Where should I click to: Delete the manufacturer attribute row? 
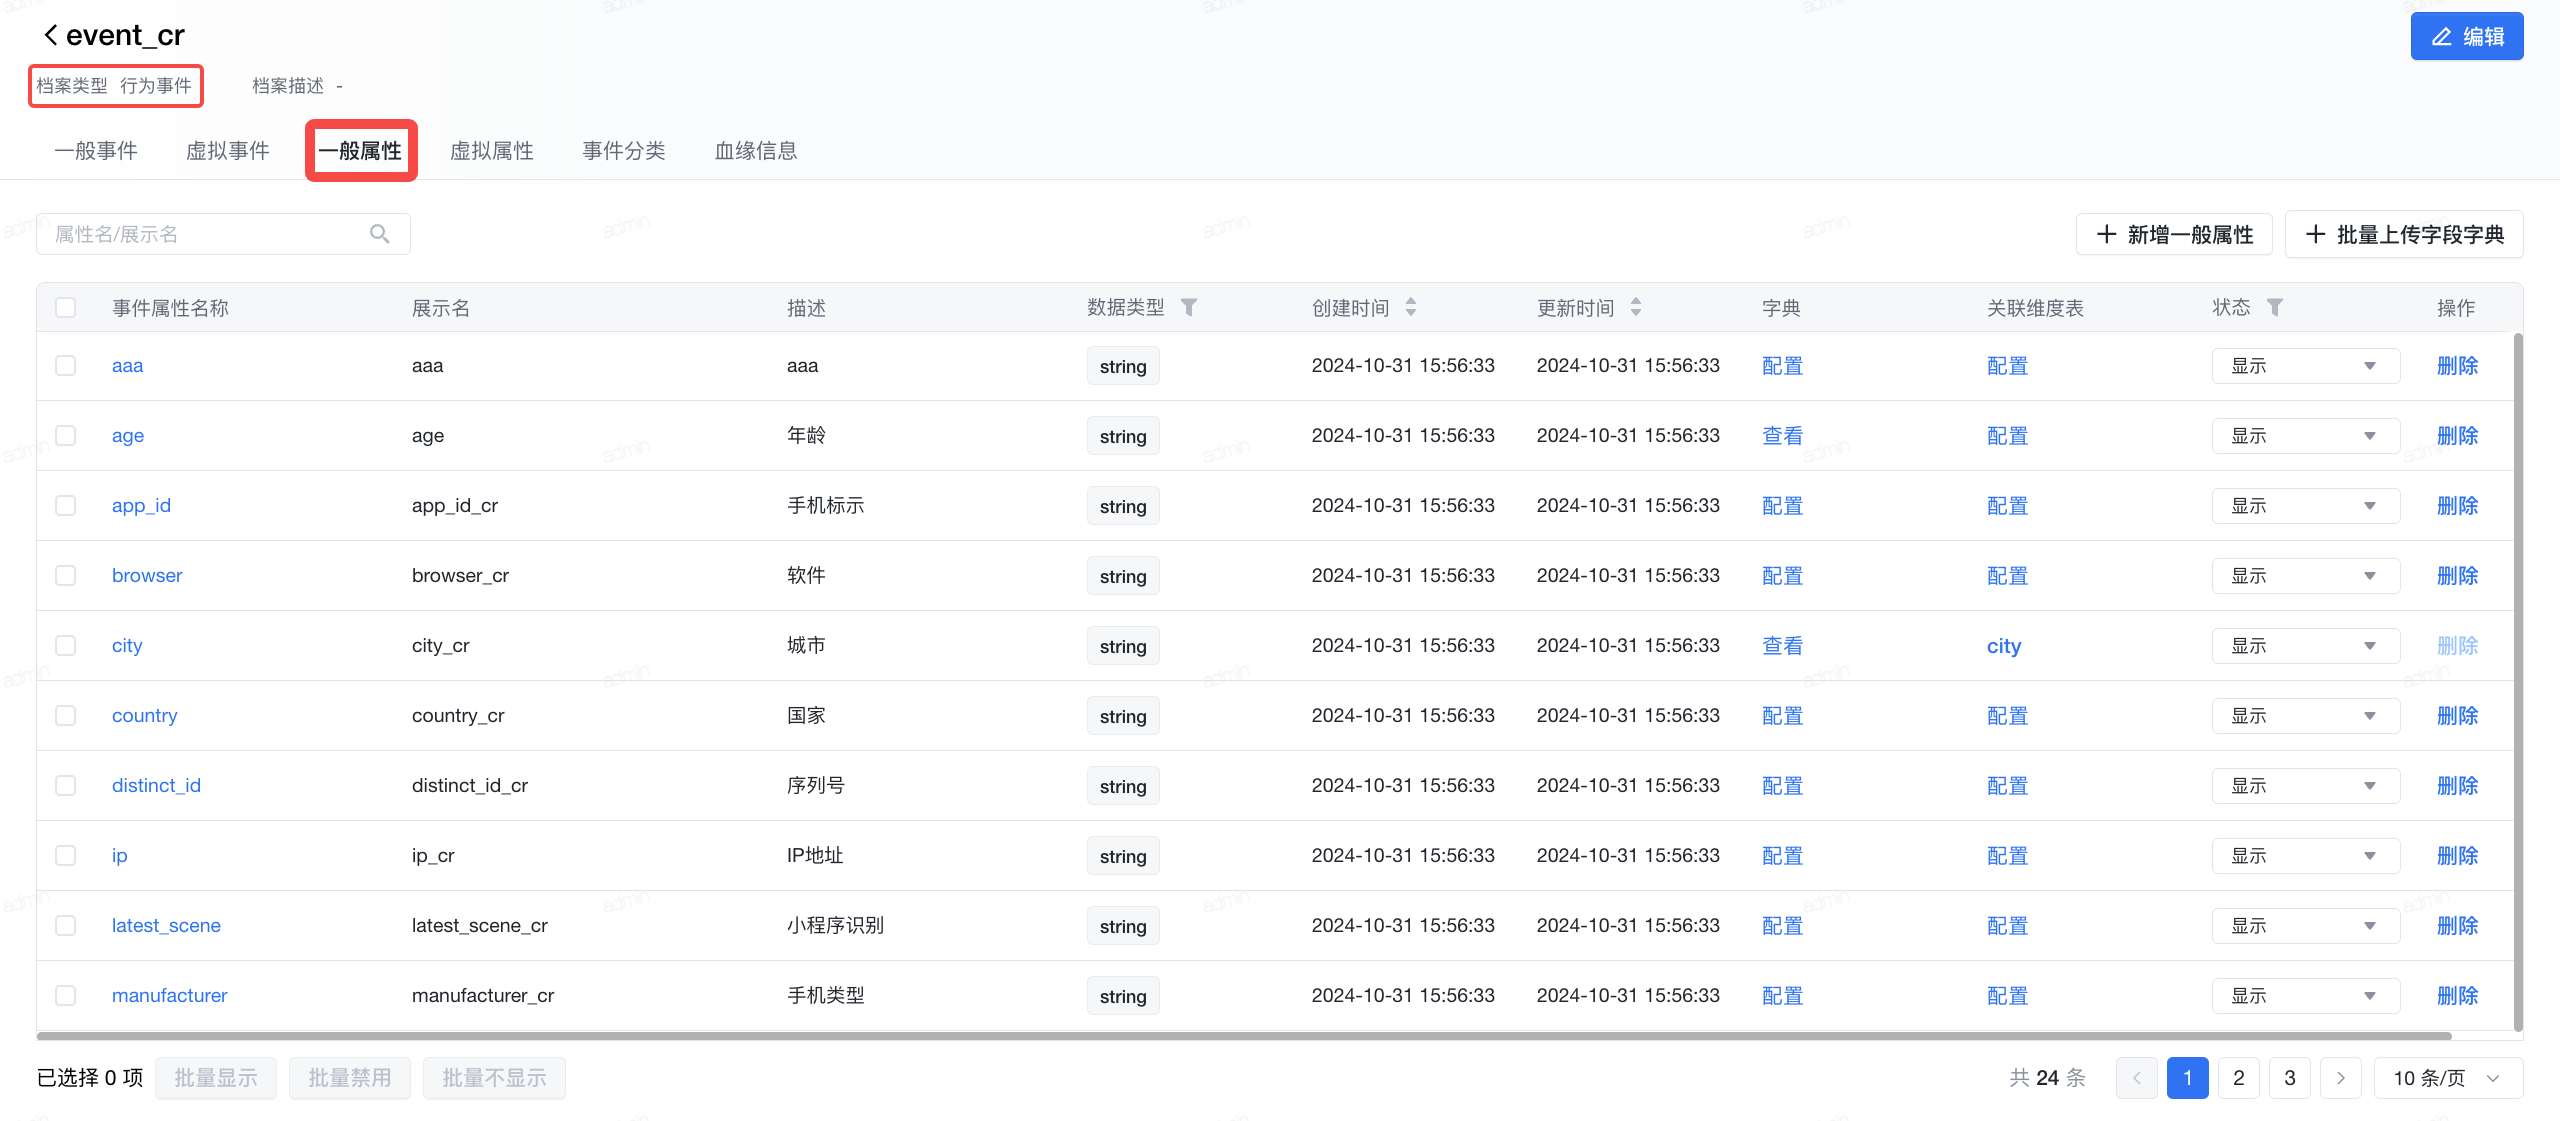[x=2458, y=996]
